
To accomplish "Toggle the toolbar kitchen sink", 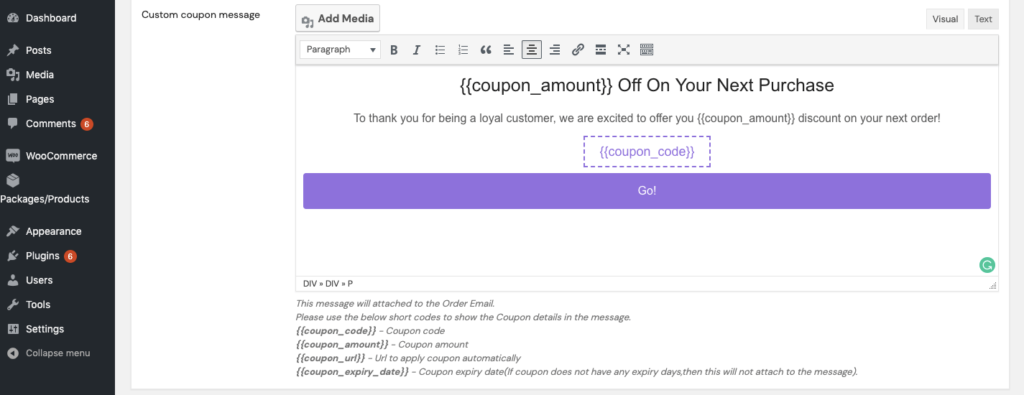I will [647, 50].
